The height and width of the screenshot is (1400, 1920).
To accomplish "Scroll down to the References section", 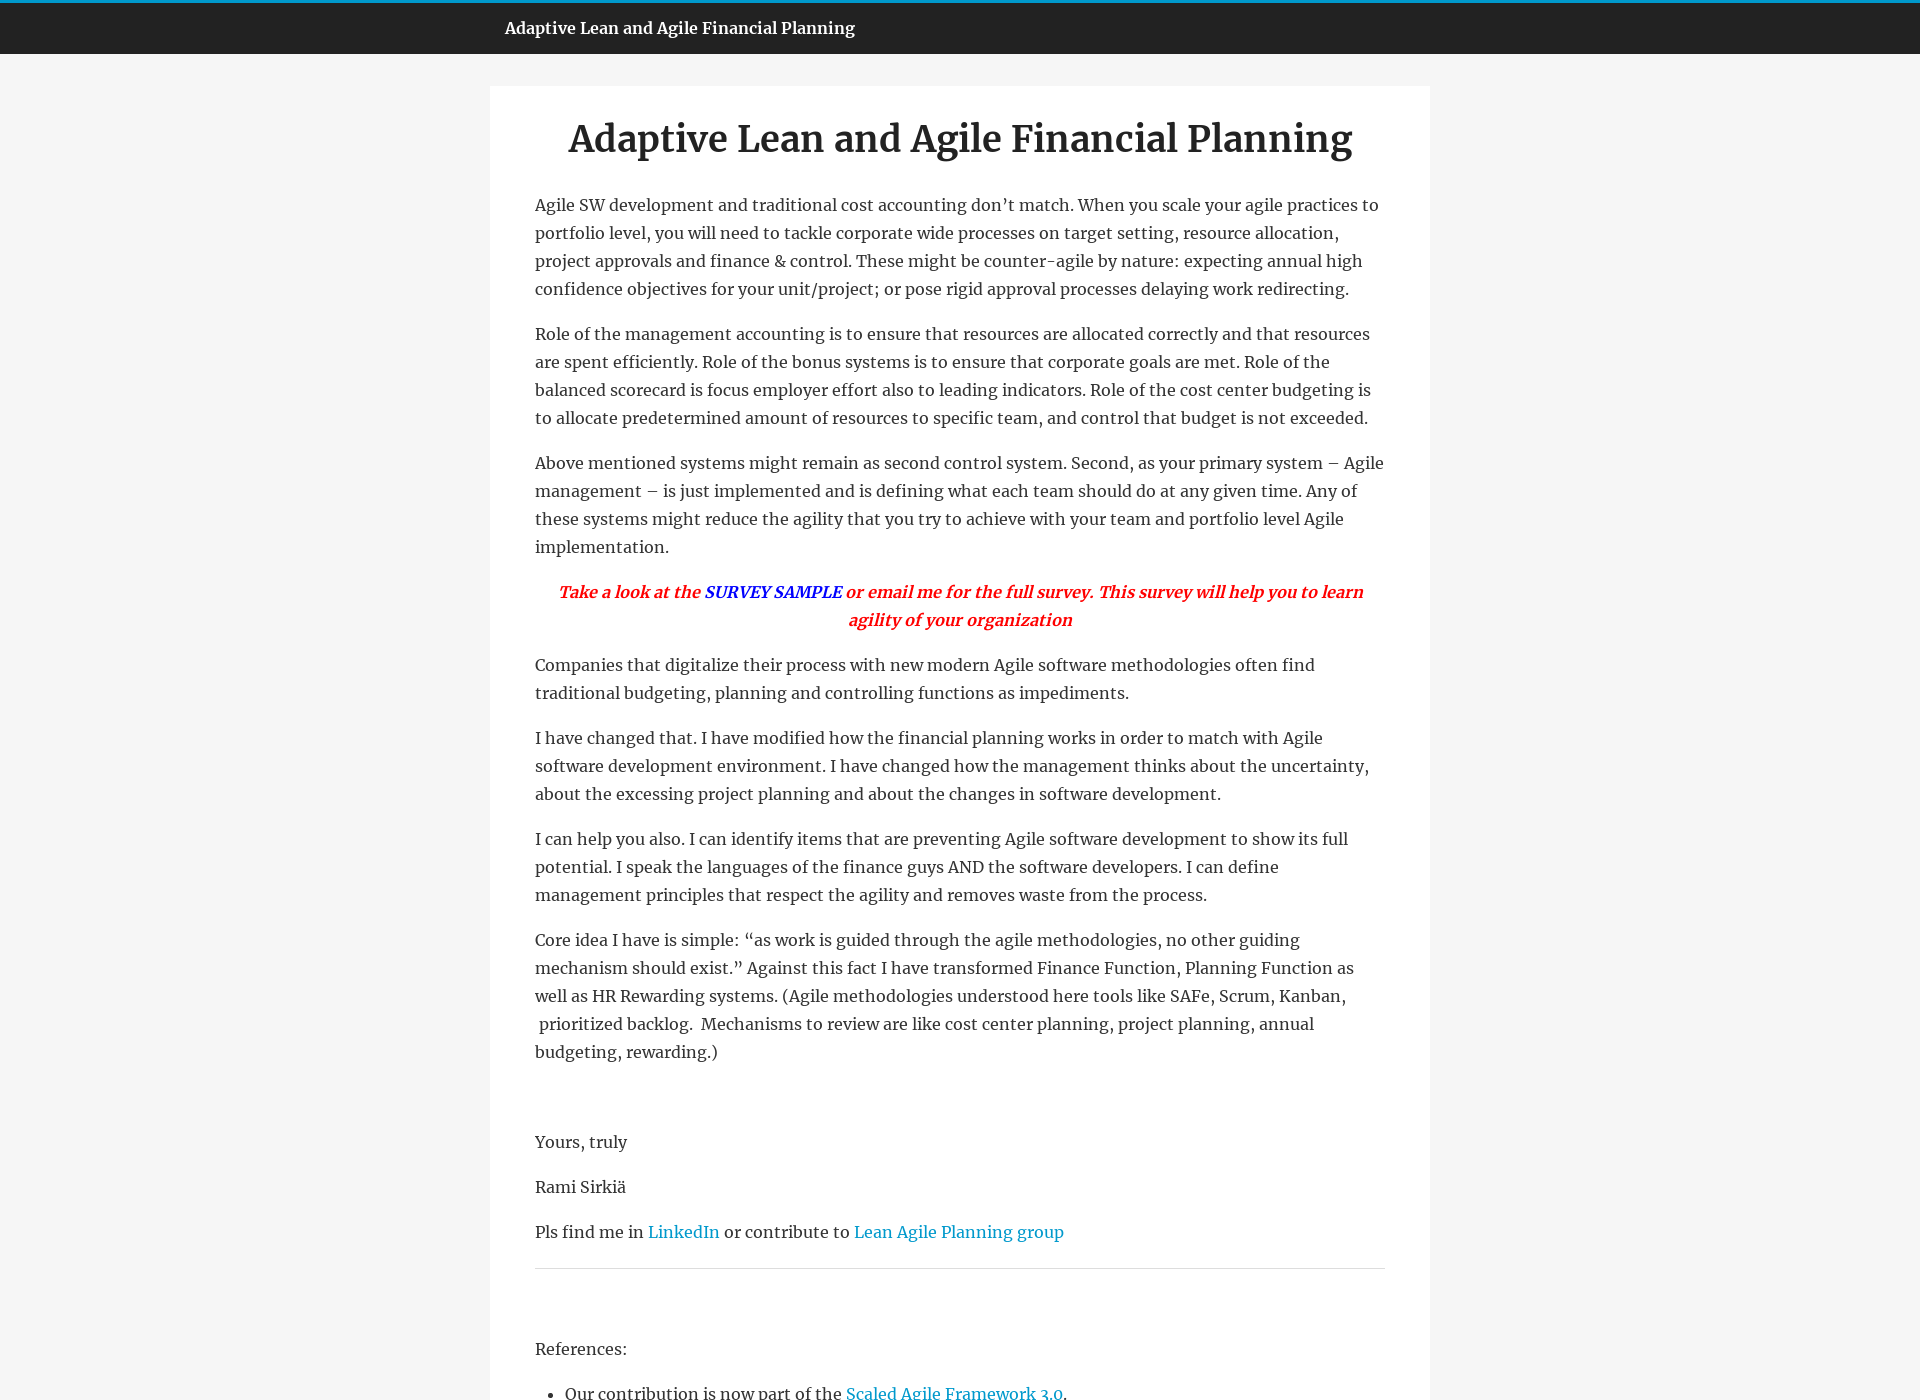I will [x=581, y=1349].
